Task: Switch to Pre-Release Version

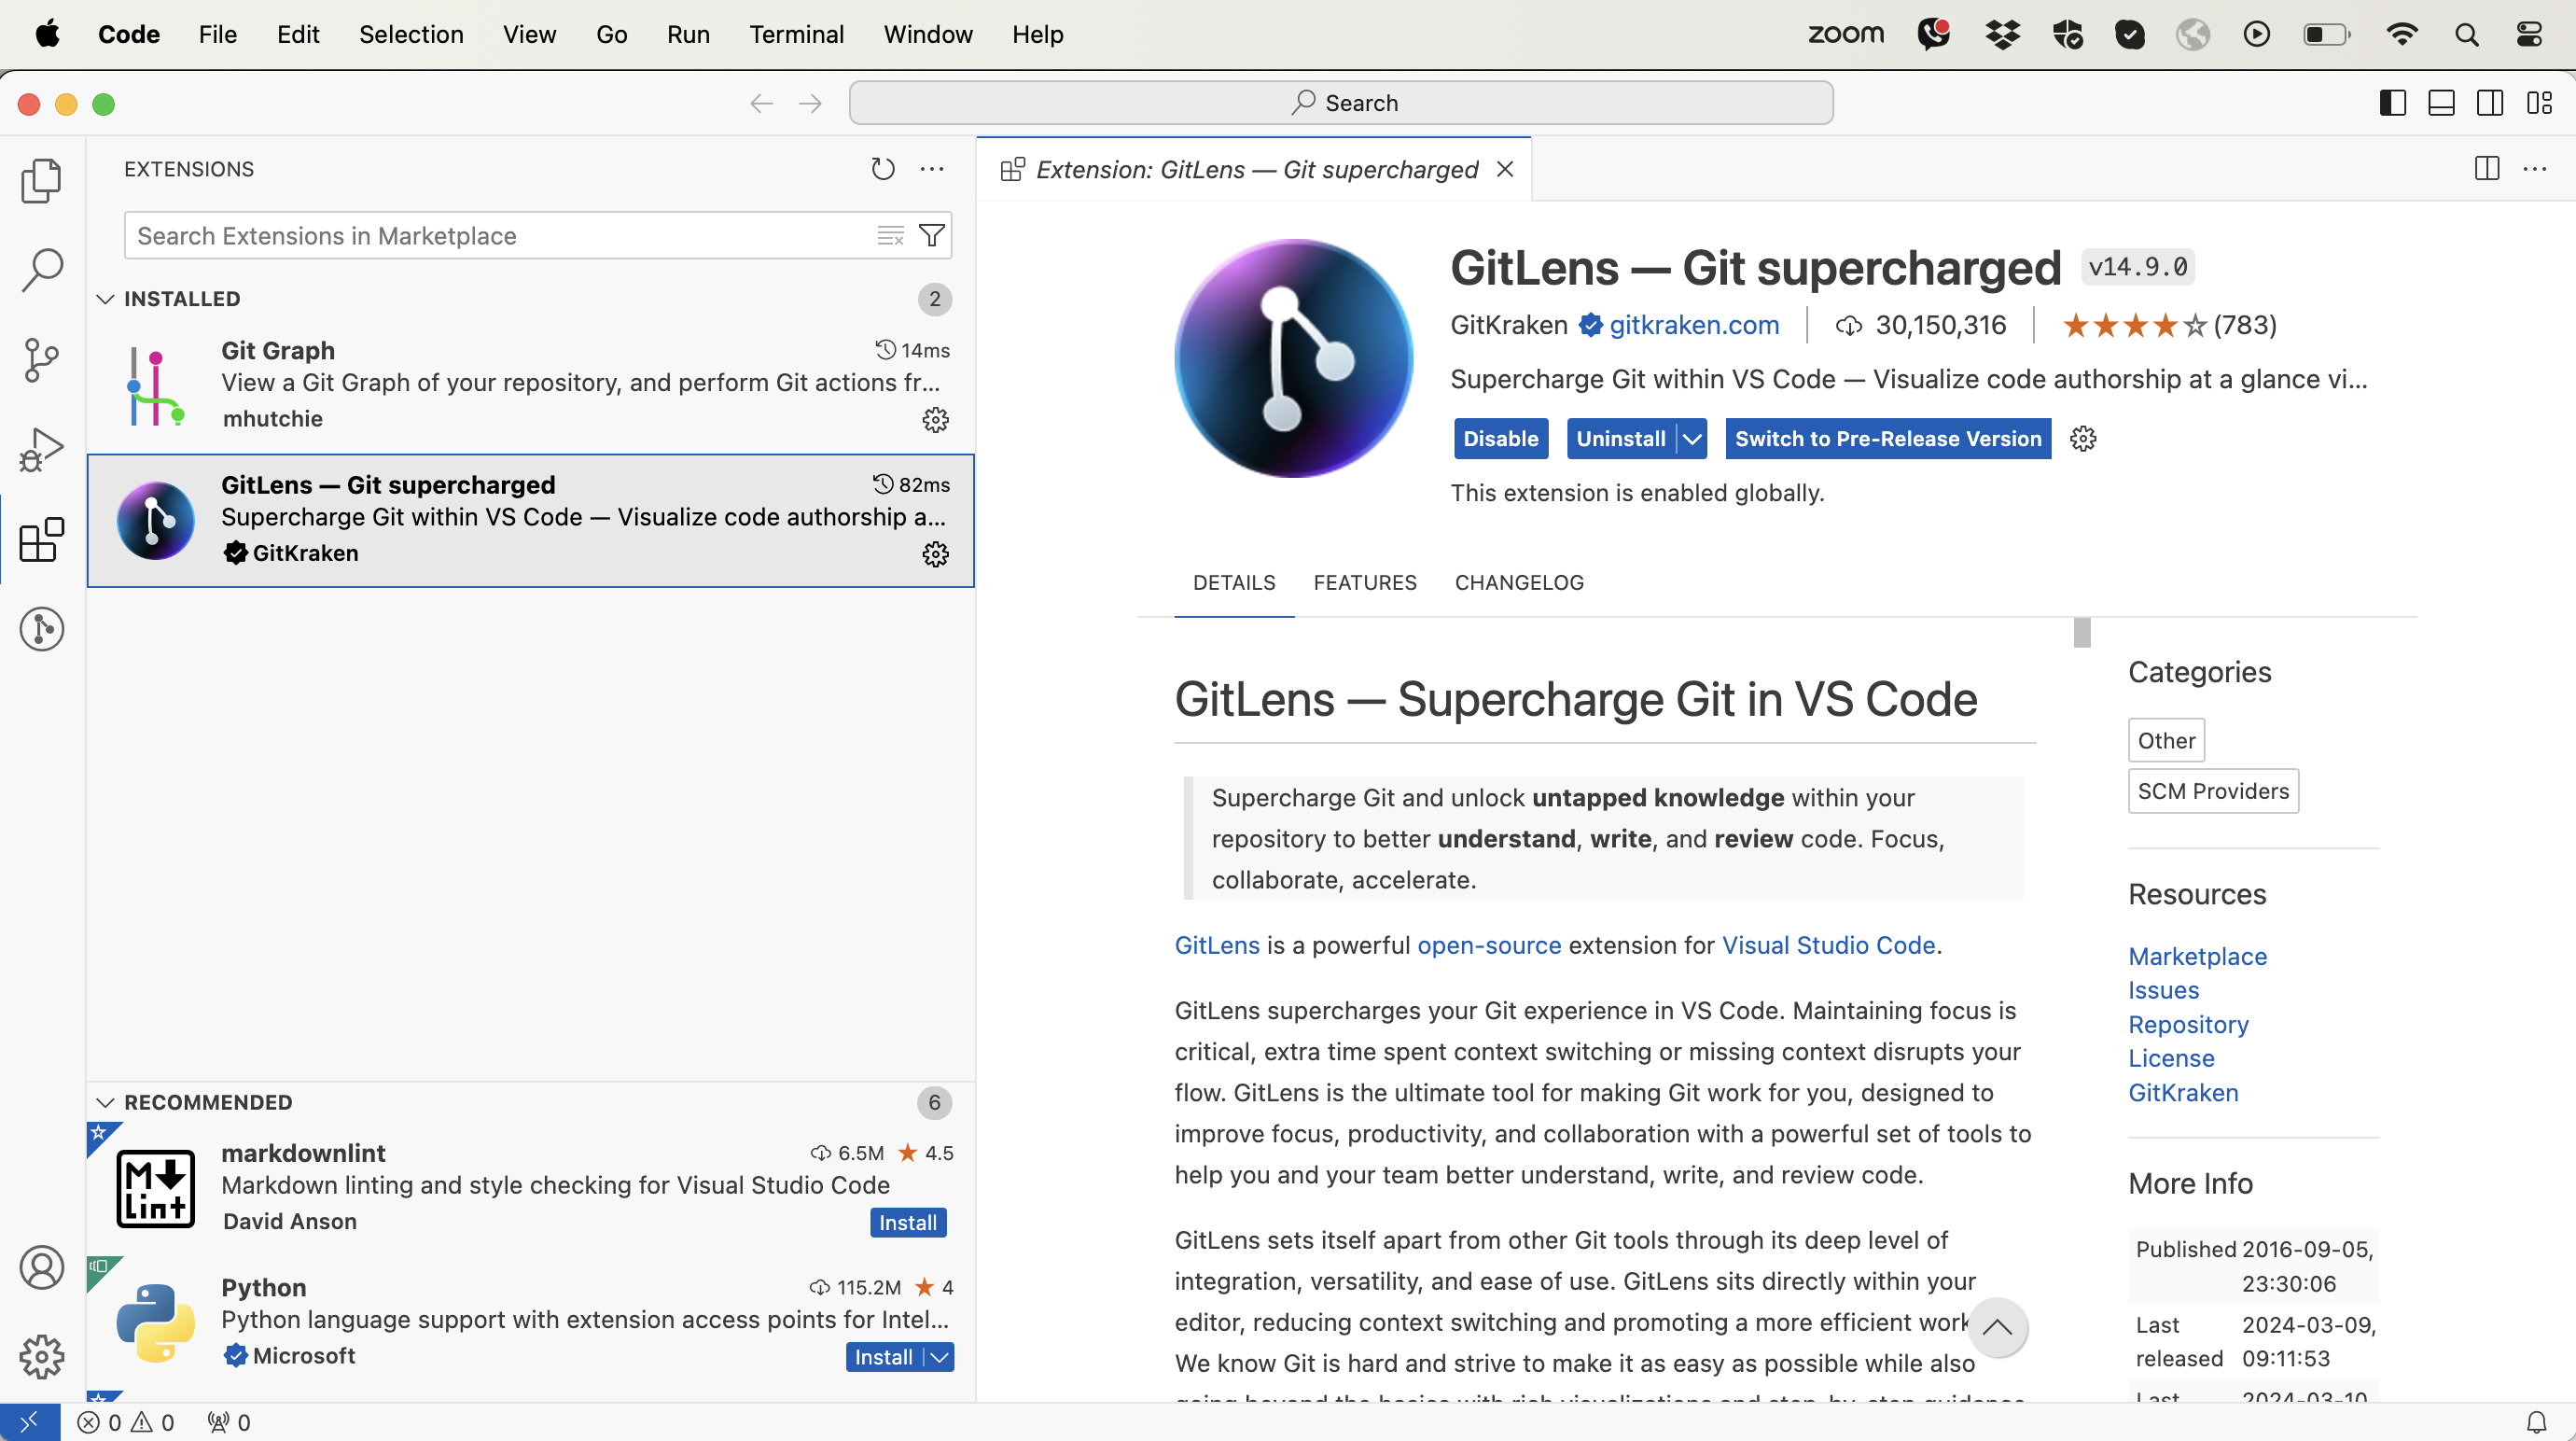Action: tap(1888, 439)
